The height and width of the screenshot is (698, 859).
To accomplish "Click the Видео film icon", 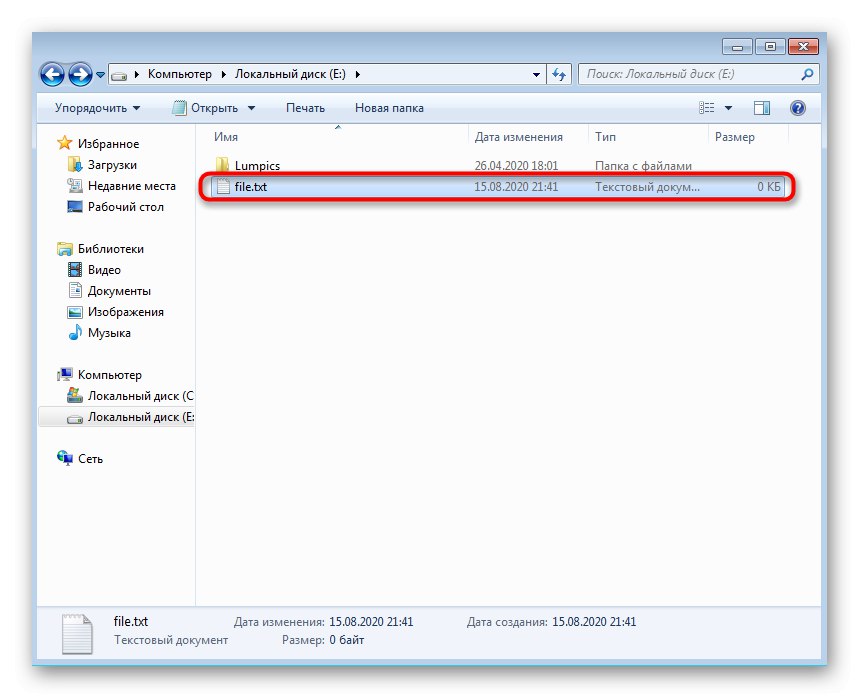I will click(75, 270).
